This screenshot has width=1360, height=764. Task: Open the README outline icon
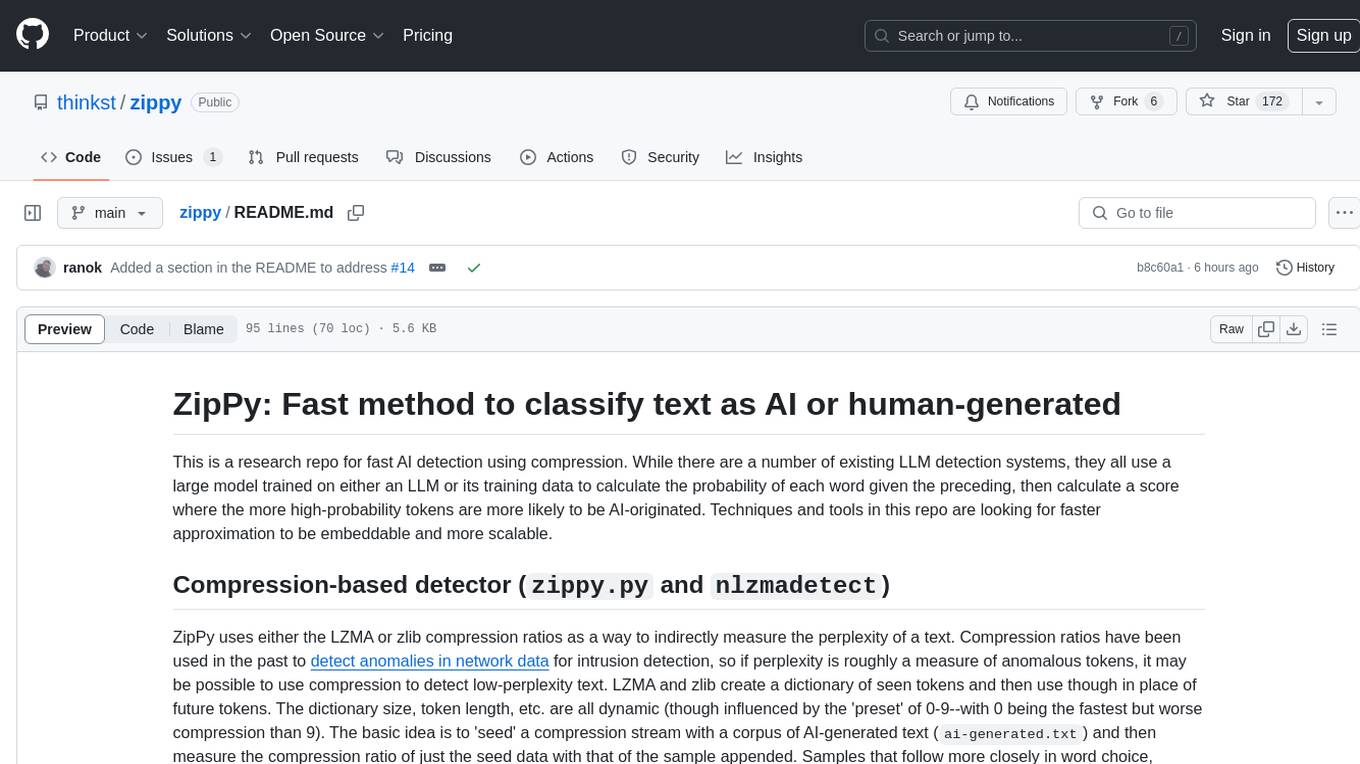click(x=1329, y=329)
